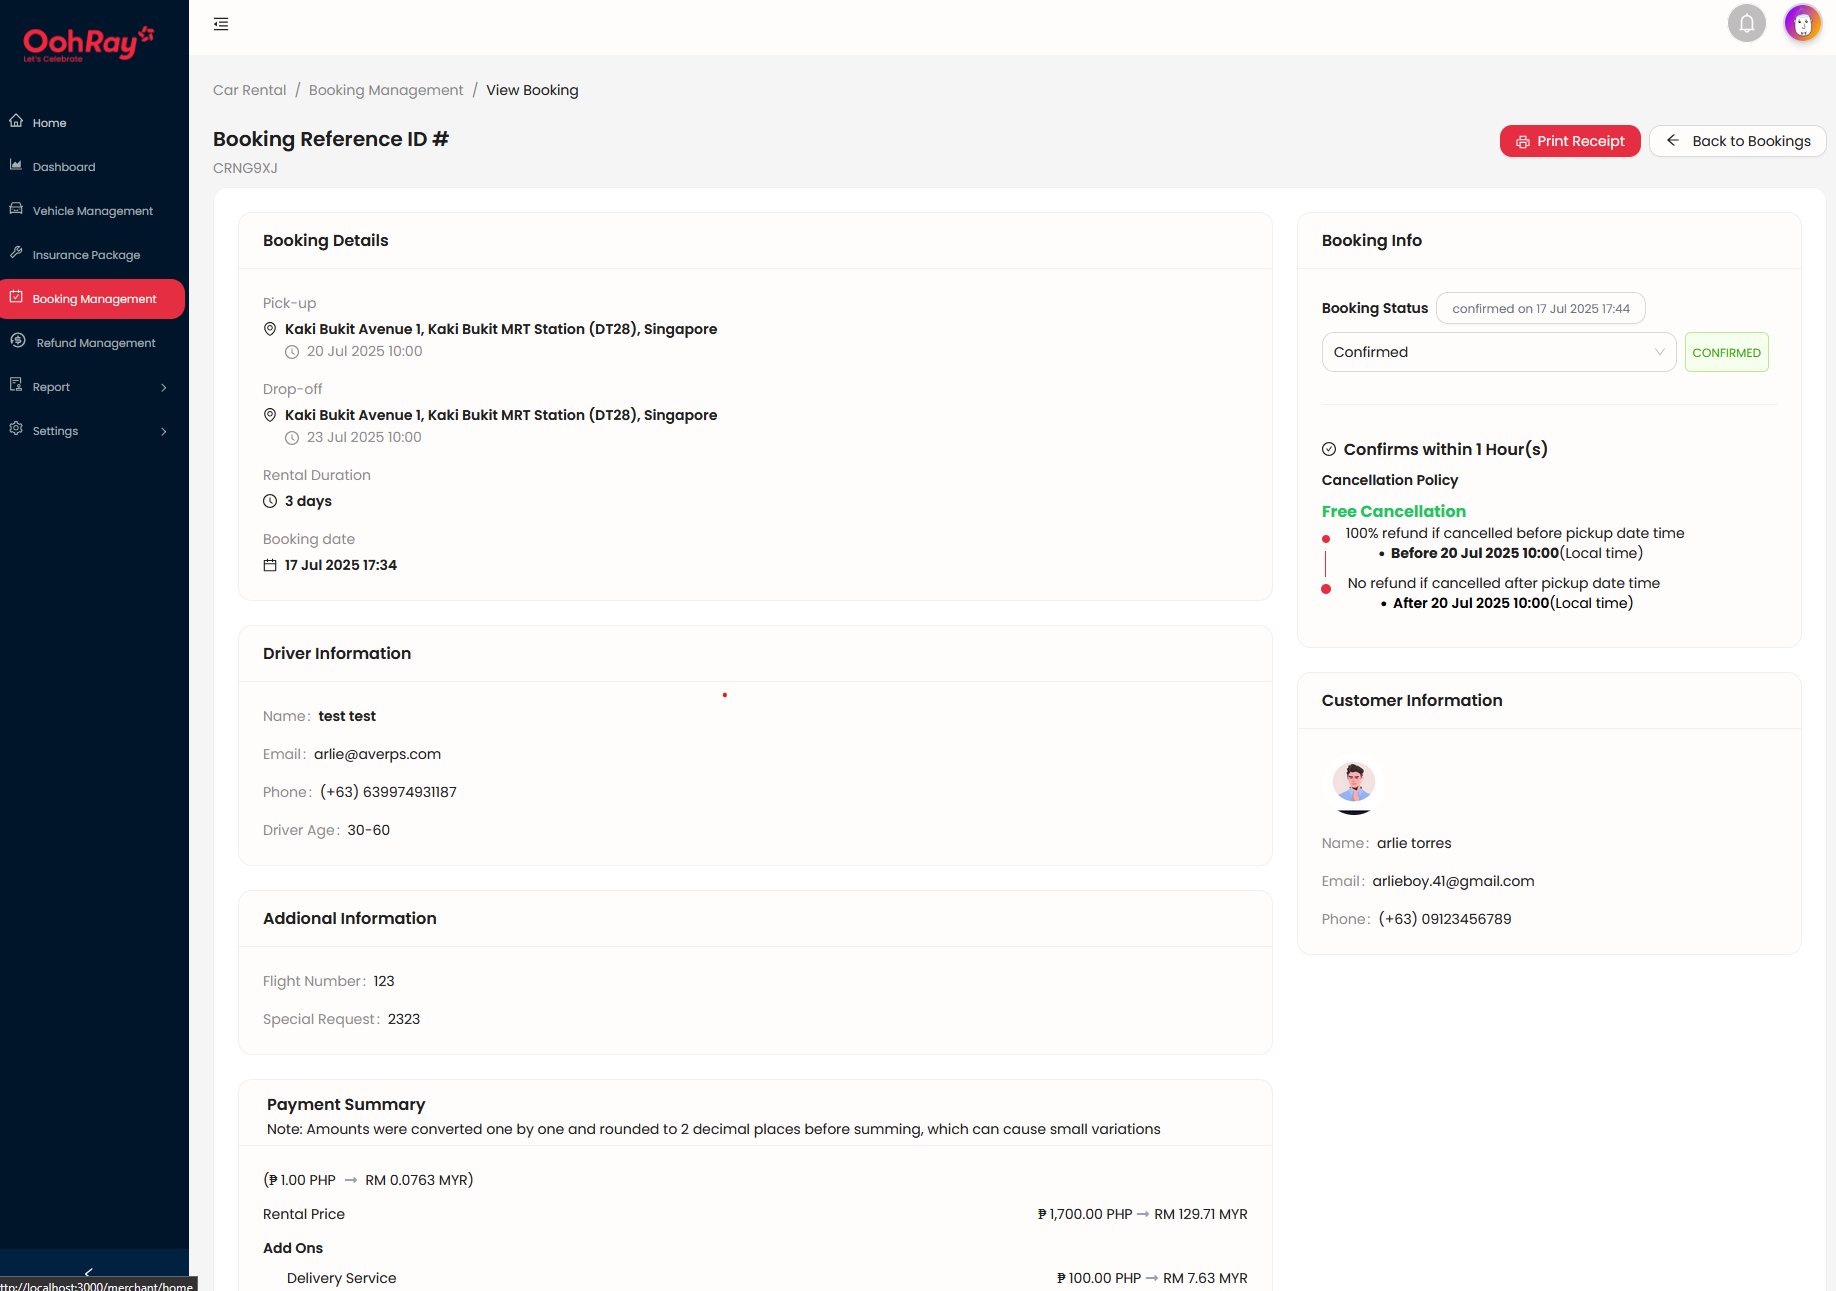1836x1291 pixels.
Task: Open Vehicle Management via the car icon
Action: pyautogui.click(x=16, y=209)
